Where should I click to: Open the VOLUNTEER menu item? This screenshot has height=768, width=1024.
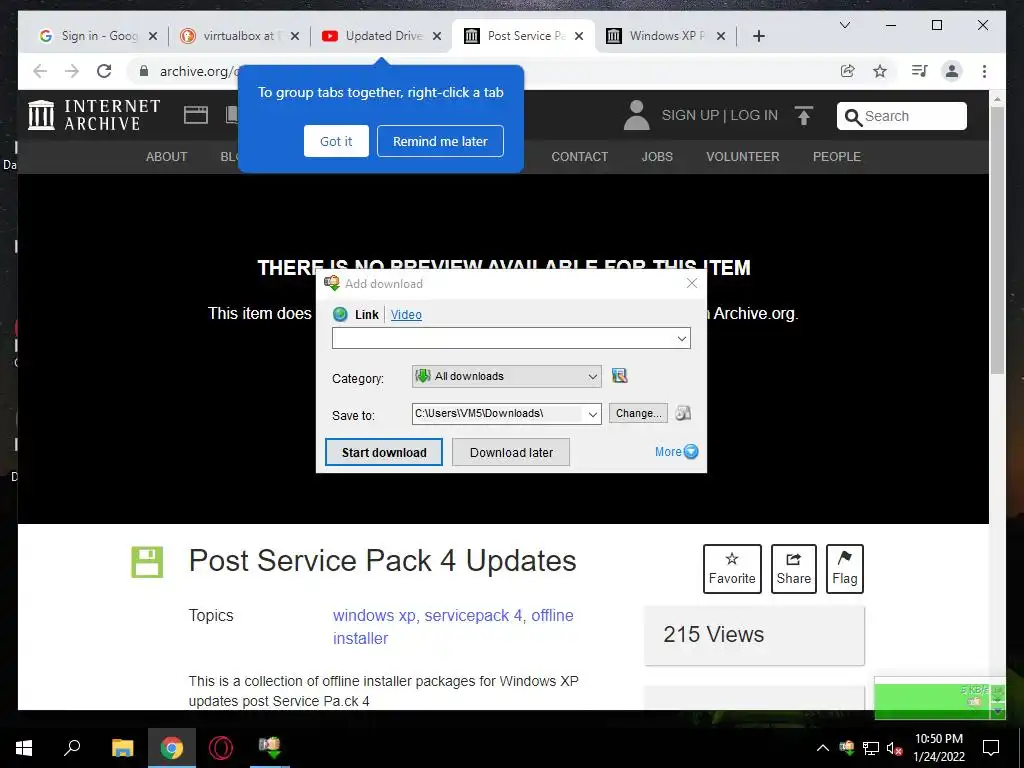pyautogui.click(x=743, y=157)
